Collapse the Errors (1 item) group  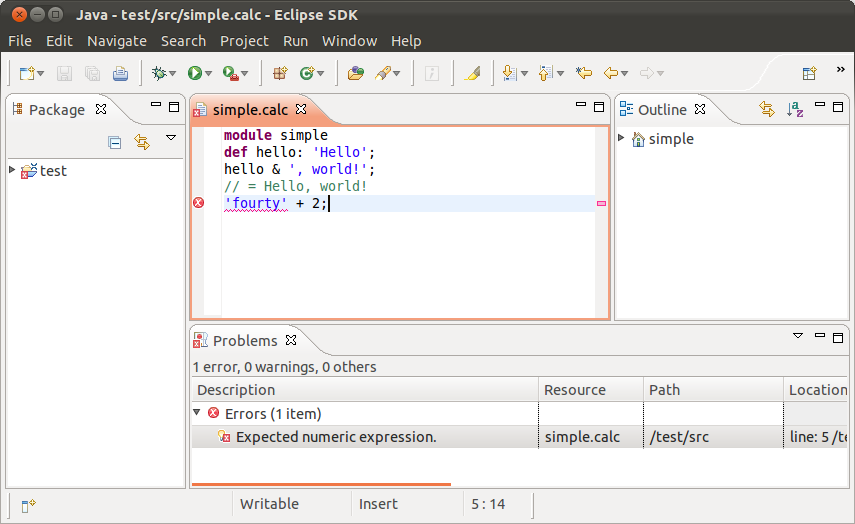(197, 413)
